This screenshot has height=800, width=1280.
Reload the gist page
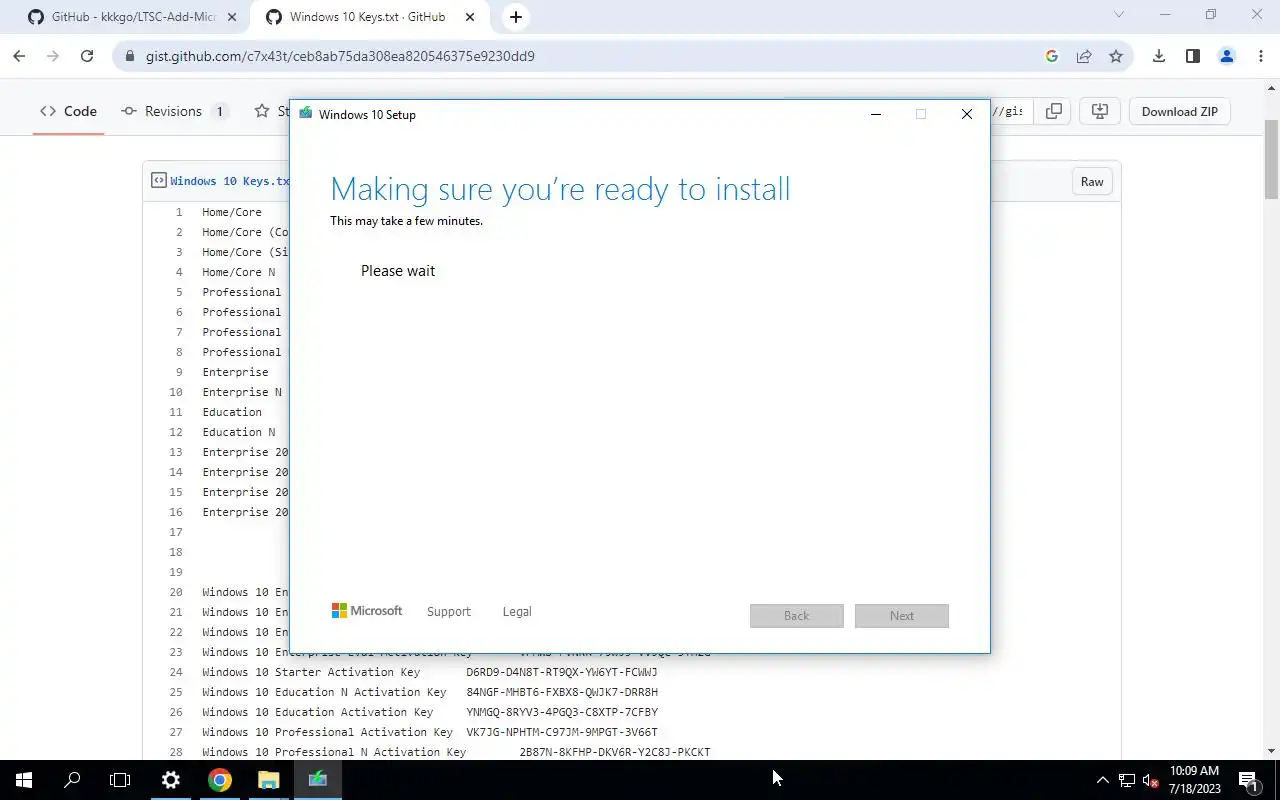point(87,56)
